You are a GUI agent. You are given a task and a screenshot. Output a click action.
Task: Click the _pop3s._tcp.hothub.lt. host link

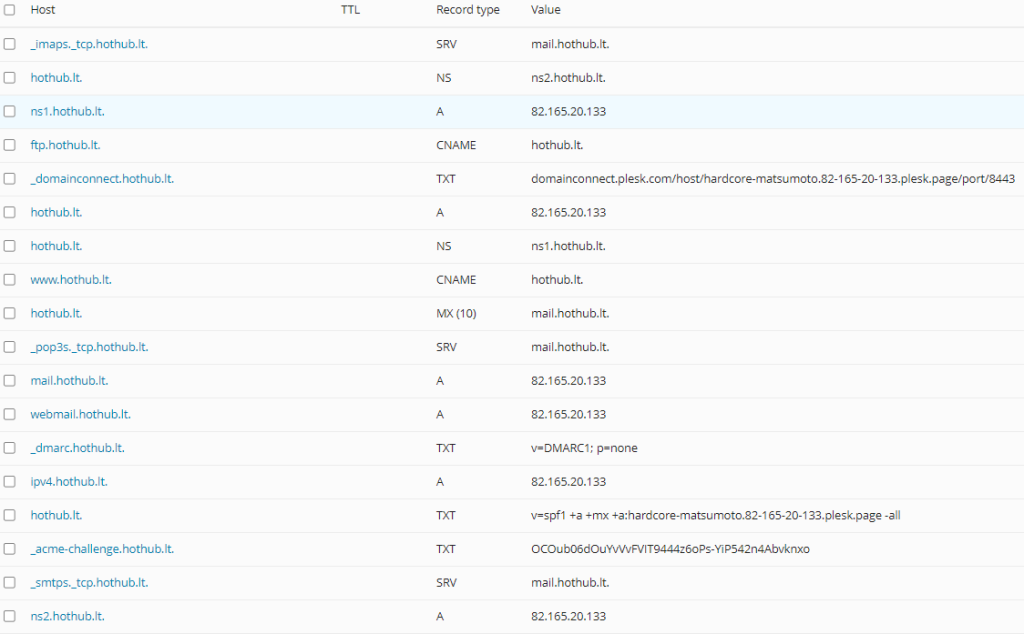point(89,347)
